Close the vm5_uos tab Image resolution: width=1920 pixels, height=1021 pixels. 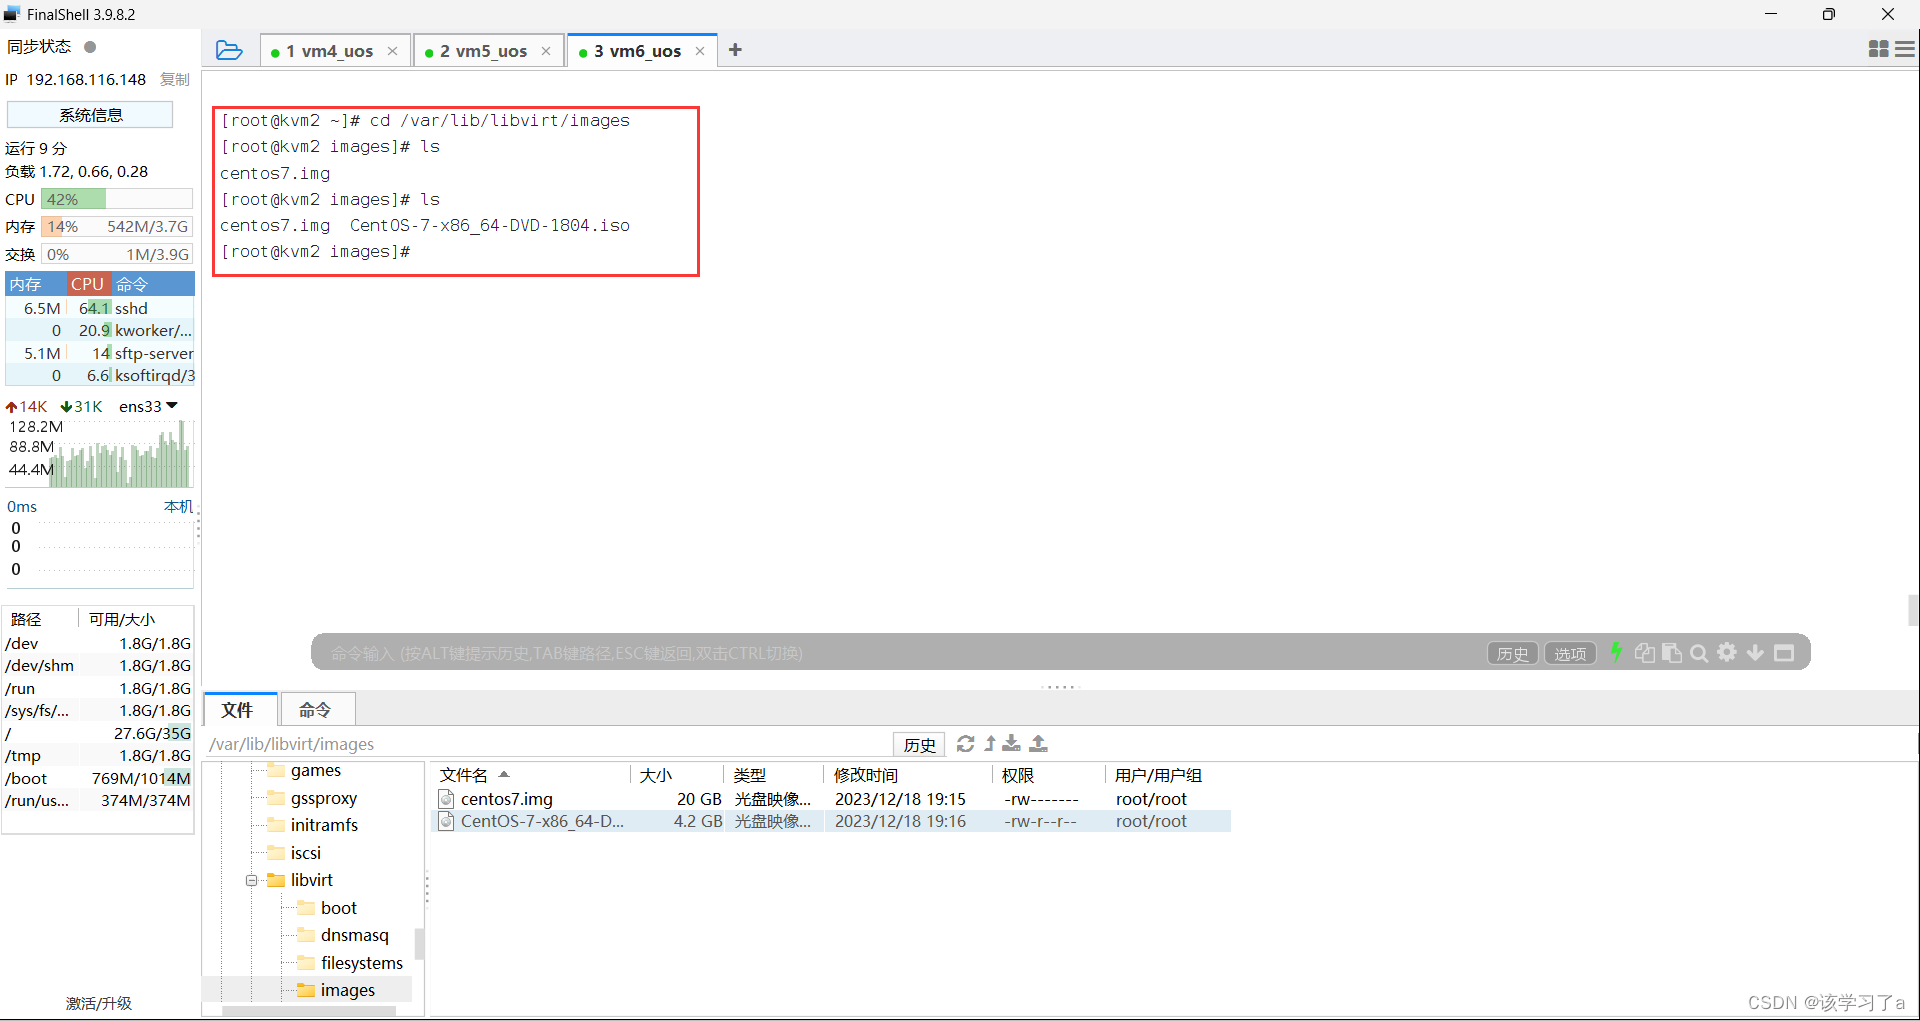click(546, 51)
